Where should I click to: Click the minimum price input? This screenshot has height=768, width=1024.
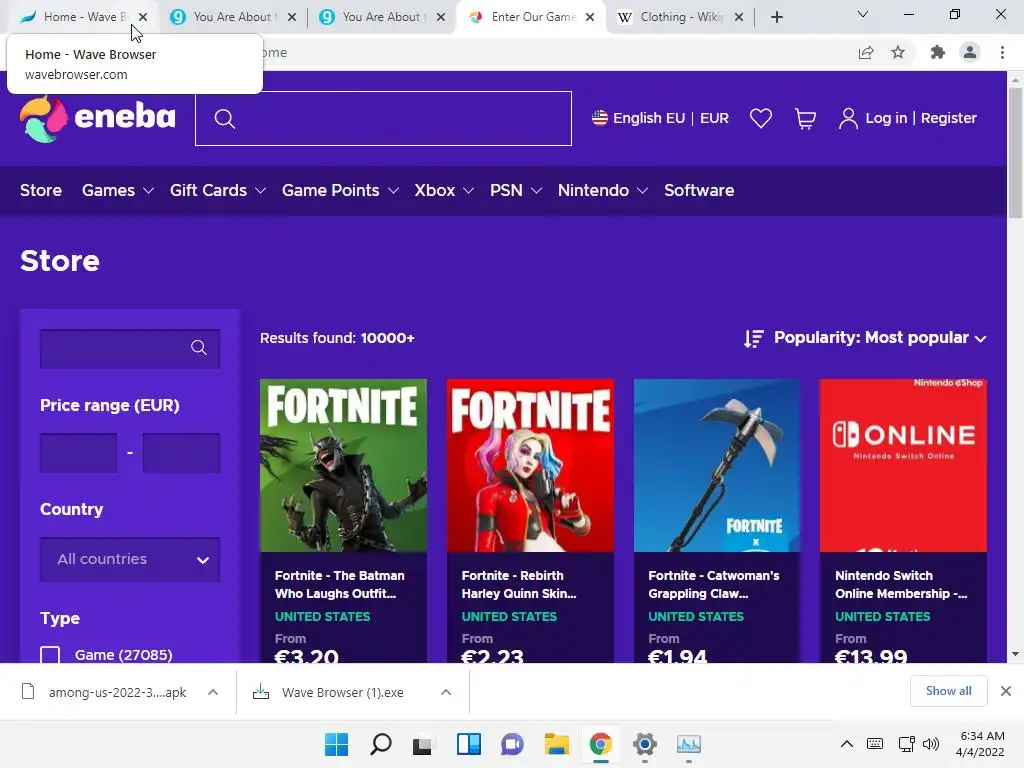[78, 453]
